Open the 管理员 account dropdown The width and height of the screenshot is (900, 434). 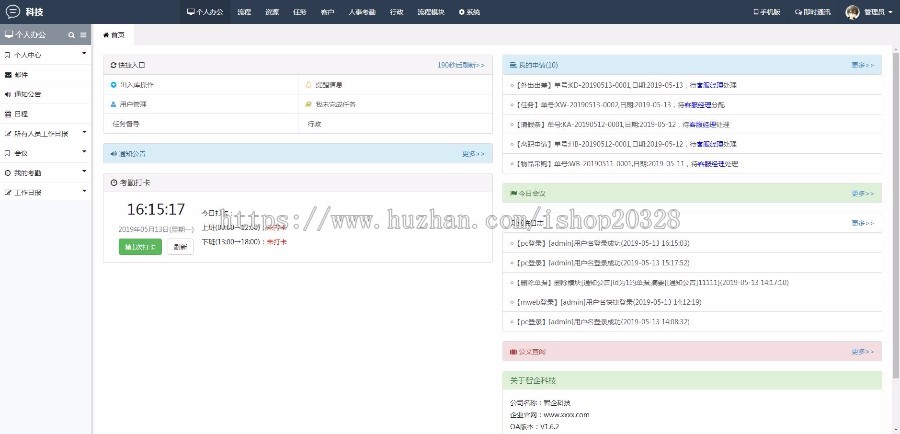[869, 11]
